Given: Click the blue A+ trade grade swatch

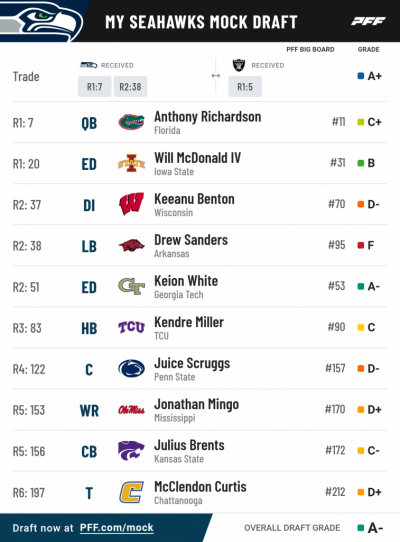Looking at the screenshot, I should (x=361, y=76).
